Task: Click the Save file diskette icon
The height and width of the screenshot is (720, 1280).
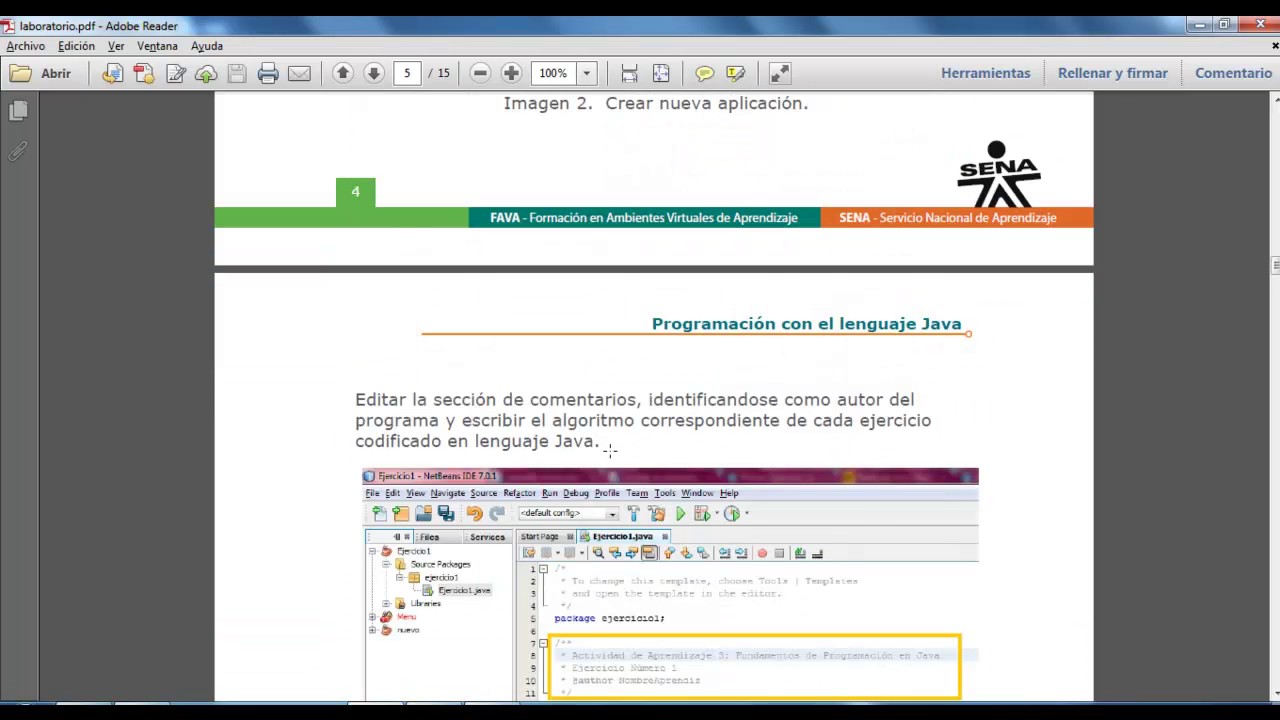Action: tap(237, 73)
